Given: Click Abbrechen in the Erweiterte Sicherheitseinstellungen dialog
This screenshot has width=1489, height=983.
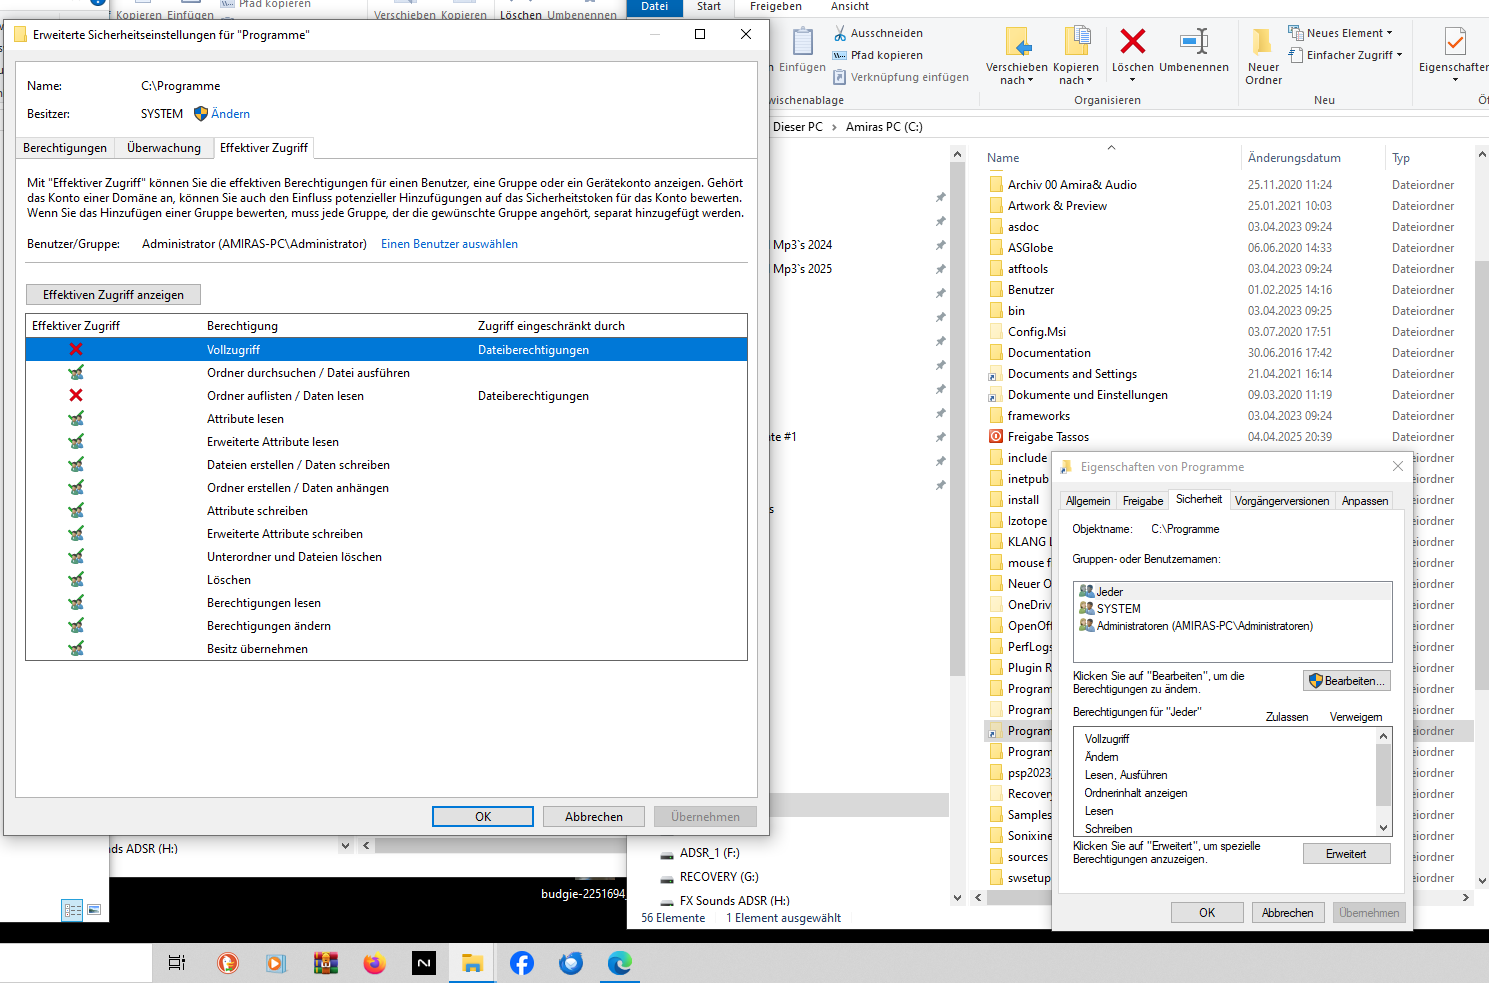Looking at the screenshot, I should (594, 817).
